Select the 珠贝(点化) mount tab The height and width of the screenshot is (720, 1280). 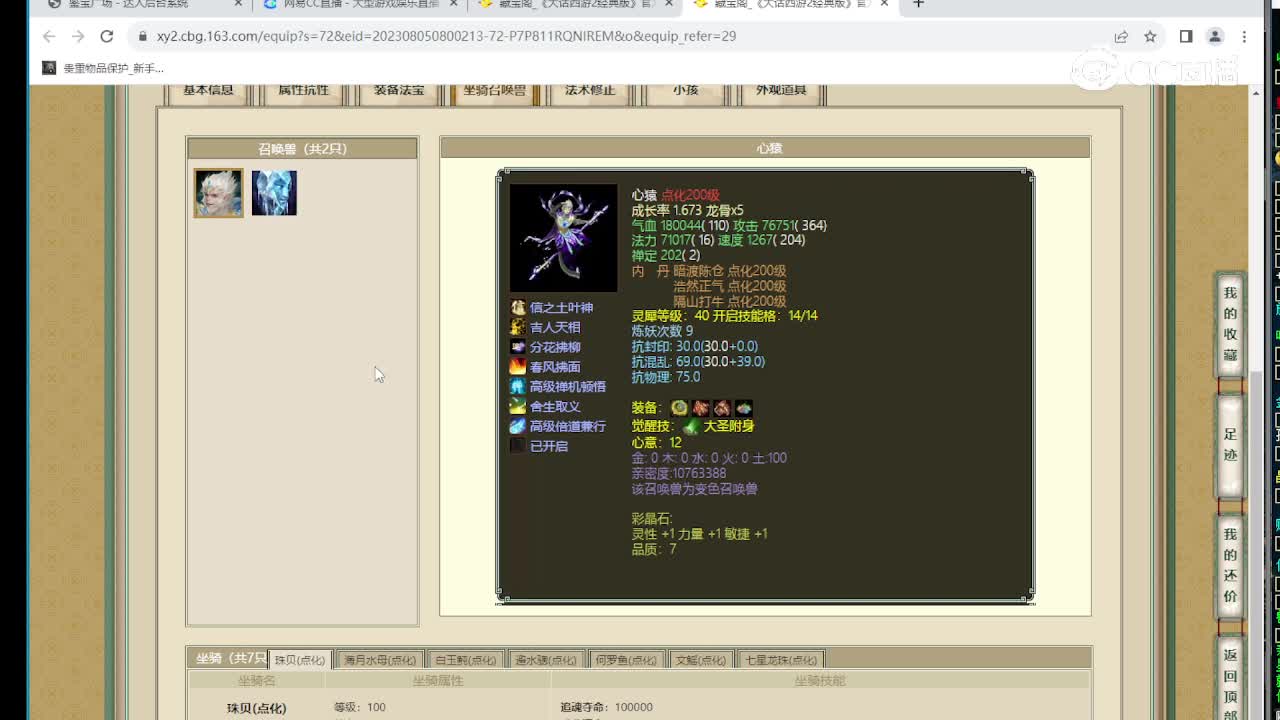click(x=299, y=660)
